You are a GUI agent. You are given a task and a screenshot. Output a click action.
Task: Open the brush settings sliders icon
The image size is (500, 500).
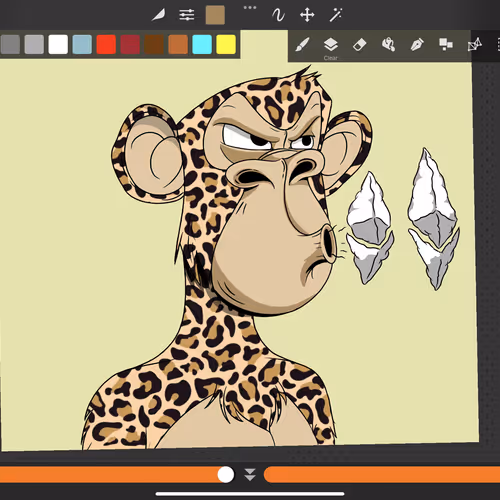tap(187, 15)
